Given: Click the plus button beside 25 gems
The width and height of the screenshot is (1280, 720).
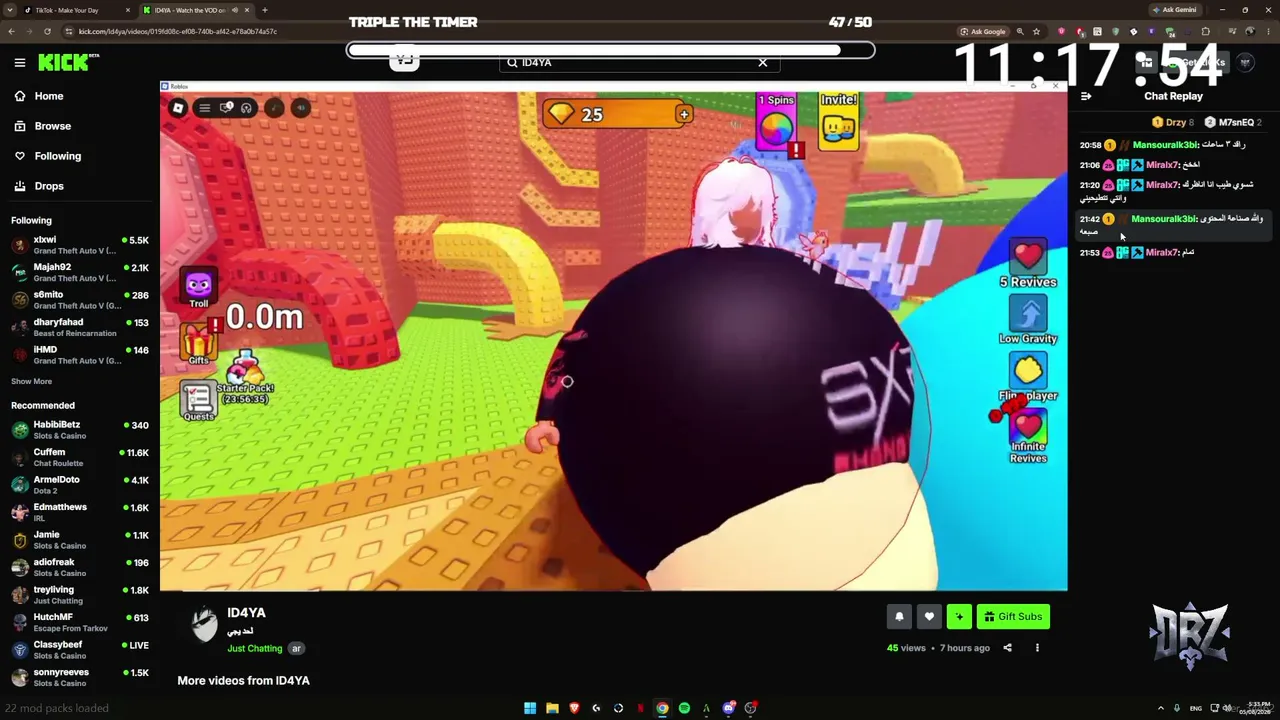Looking at the screenshot, I should 684,115.
